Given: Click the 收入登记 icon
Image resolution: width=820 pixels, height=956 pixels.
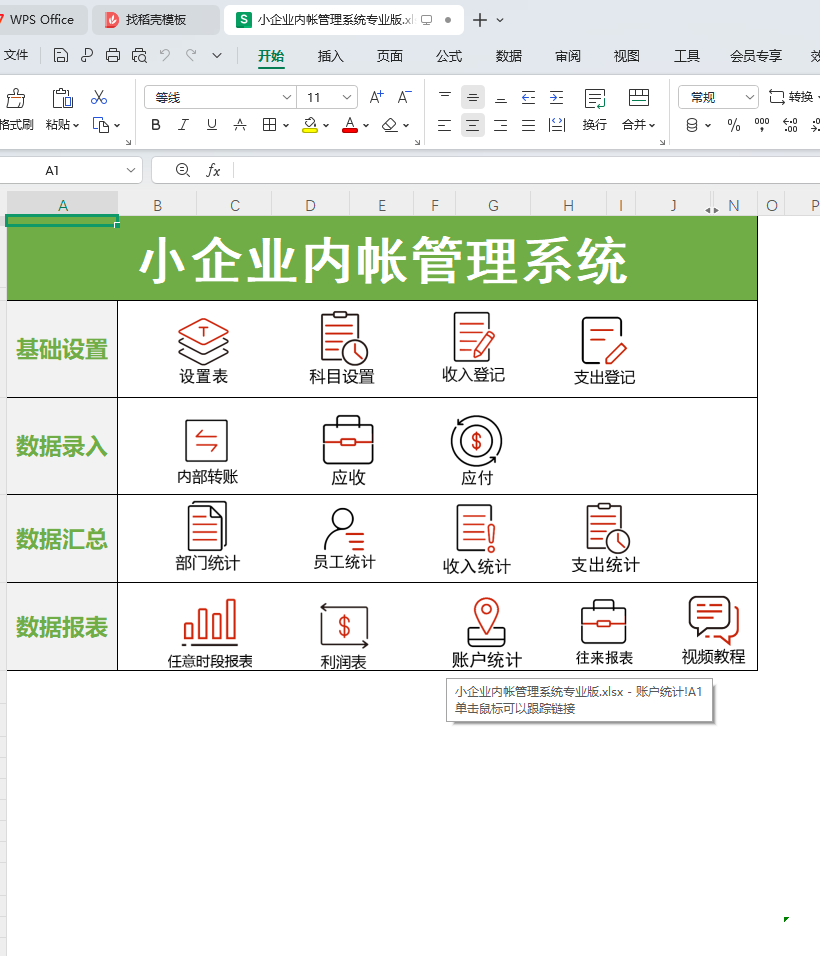Looking at the screenshot, I should (x=474, y=337).
